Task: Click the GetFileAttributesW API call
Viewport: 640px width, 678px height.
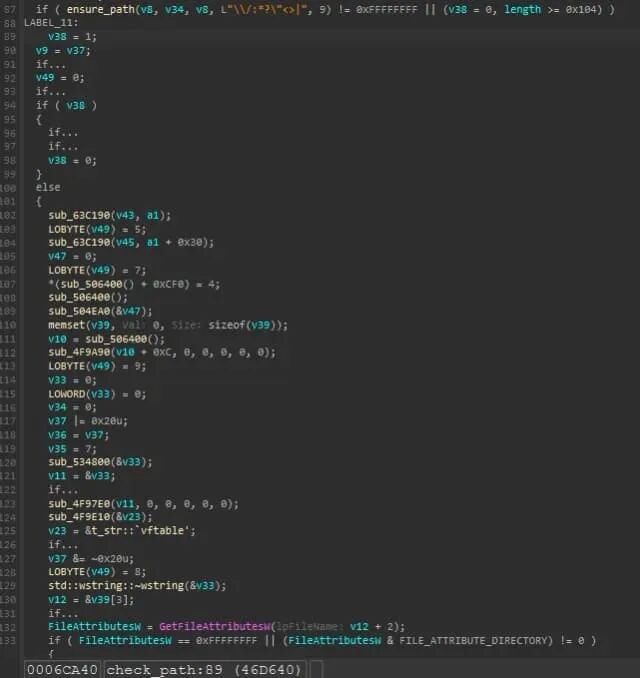Action: coord(215,627)
